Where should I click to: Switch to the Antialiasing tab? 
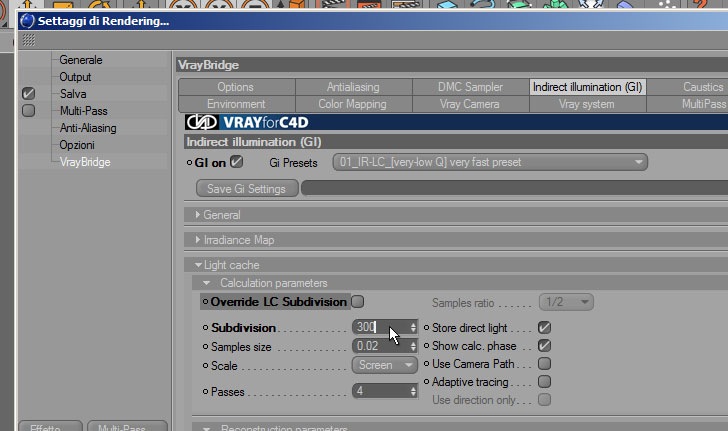[x=353, y=87]
